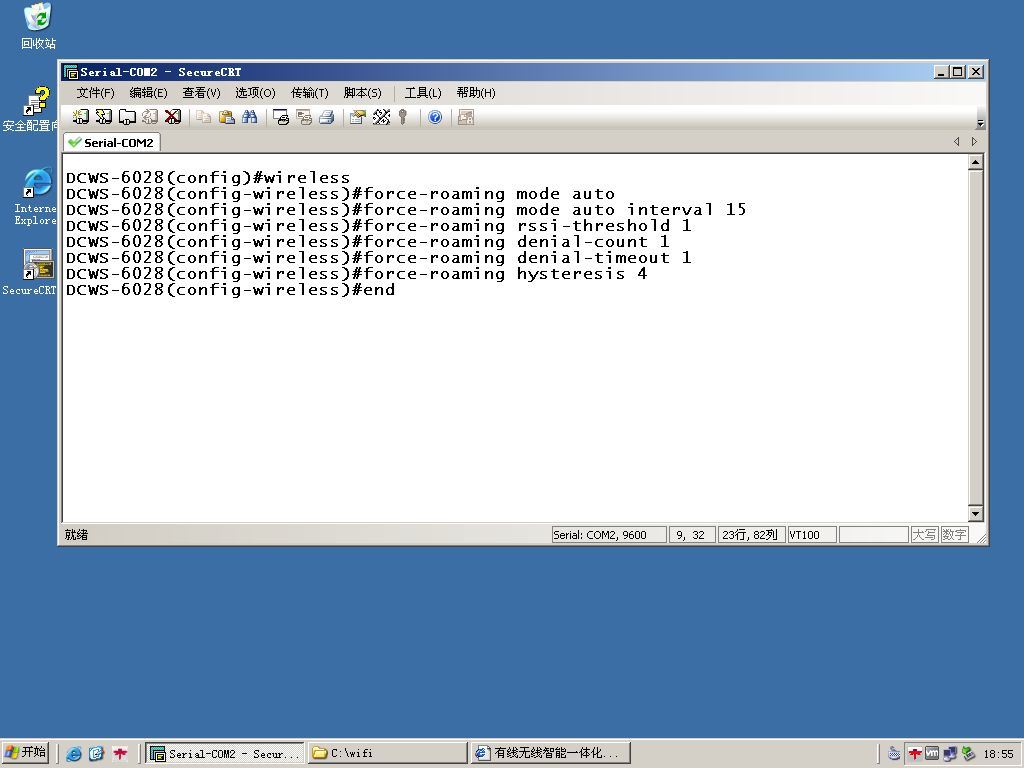Click the '23行, 82列' status field
Viewport: 1024px width, 768px height.
(750, 535)
